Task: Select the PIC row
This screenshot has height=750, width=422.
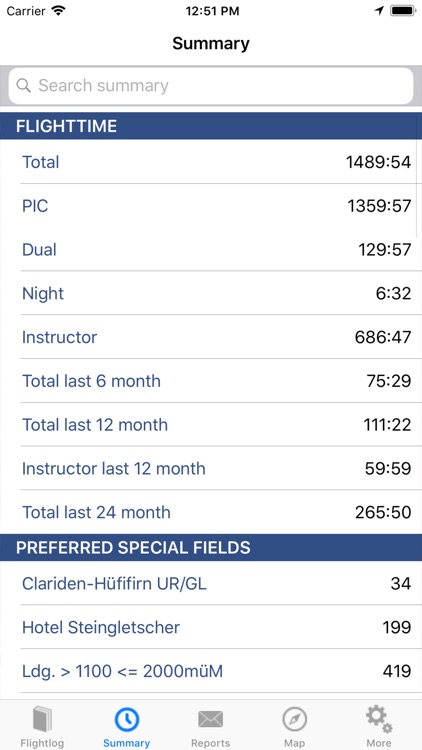Action: [211, 206]
